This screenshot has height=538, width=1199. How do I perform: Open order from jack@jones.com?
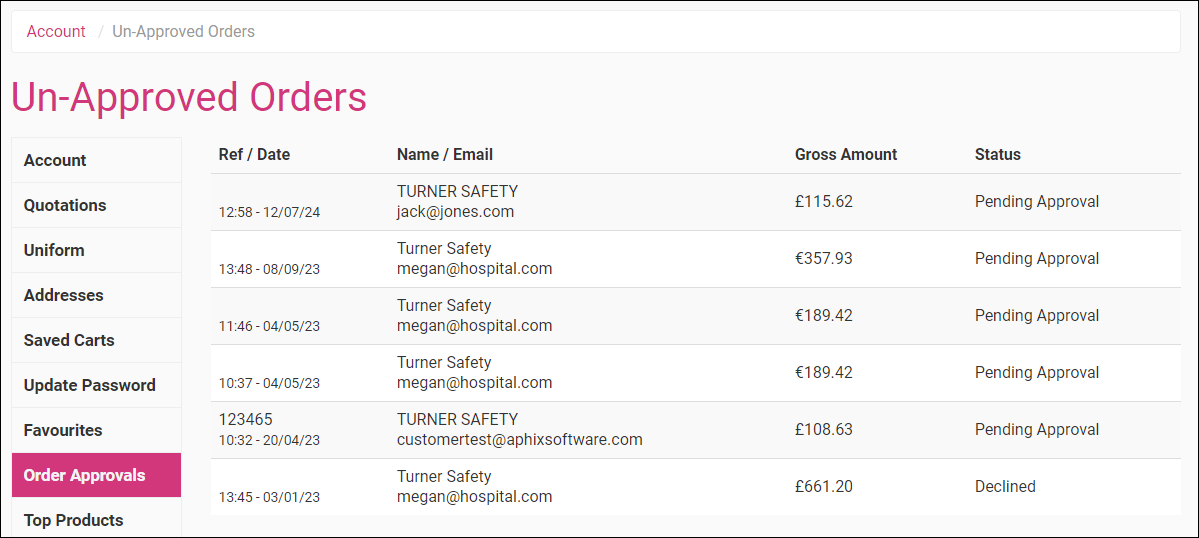click(455, 212)
